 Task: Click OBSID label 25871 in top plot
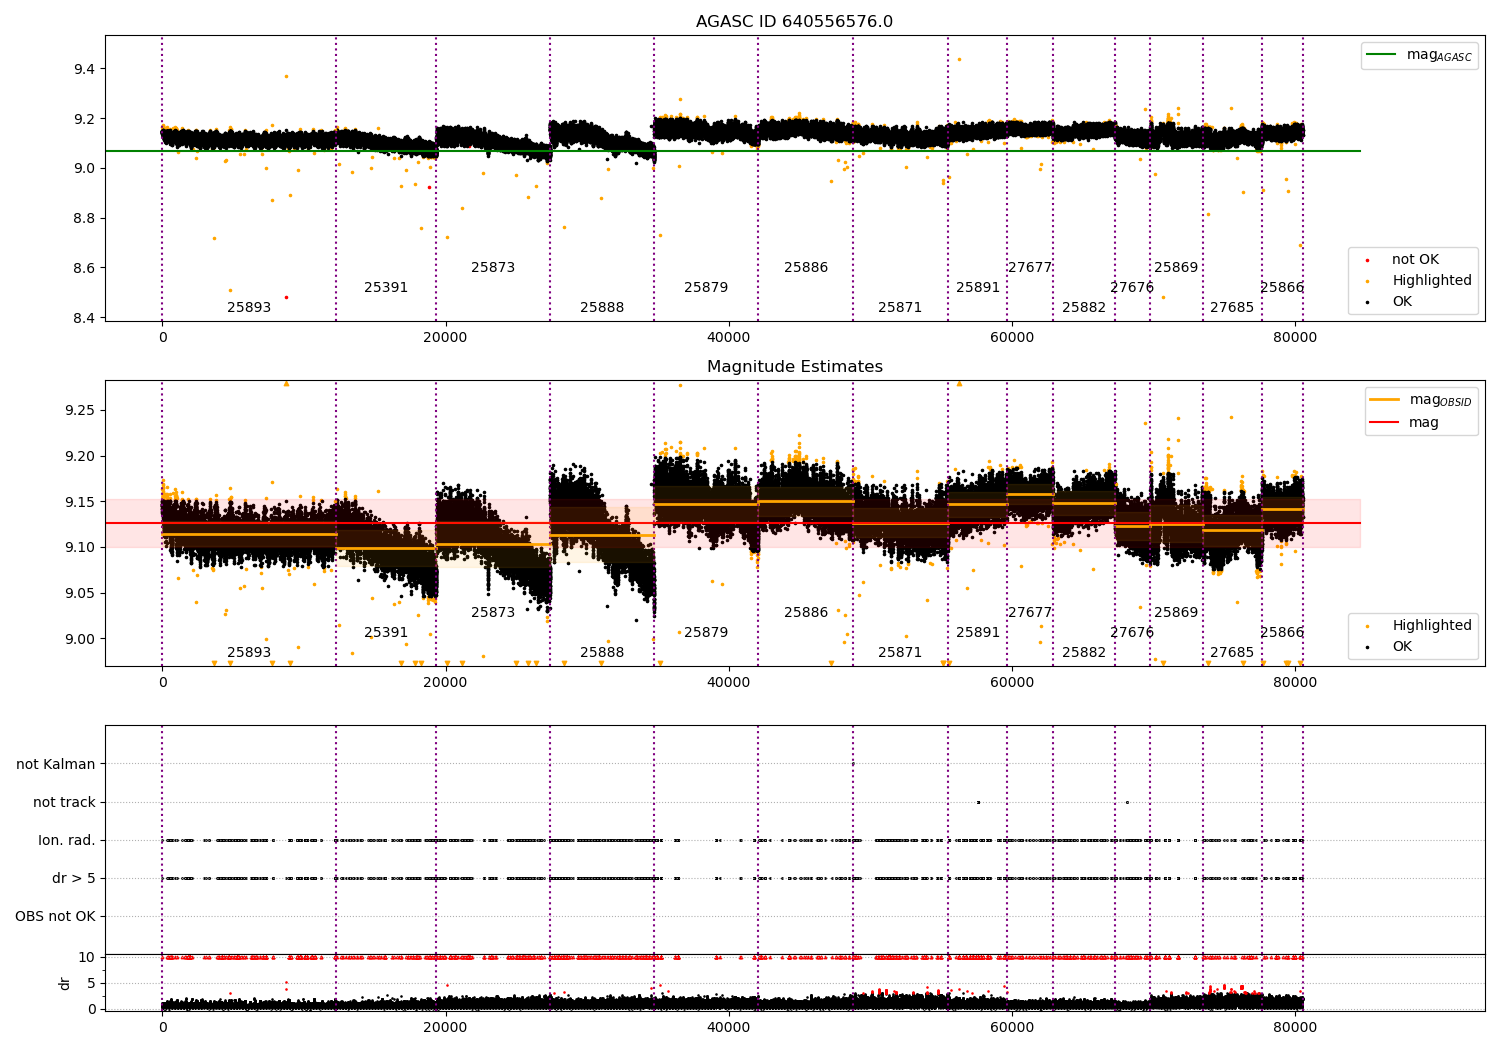900,308
